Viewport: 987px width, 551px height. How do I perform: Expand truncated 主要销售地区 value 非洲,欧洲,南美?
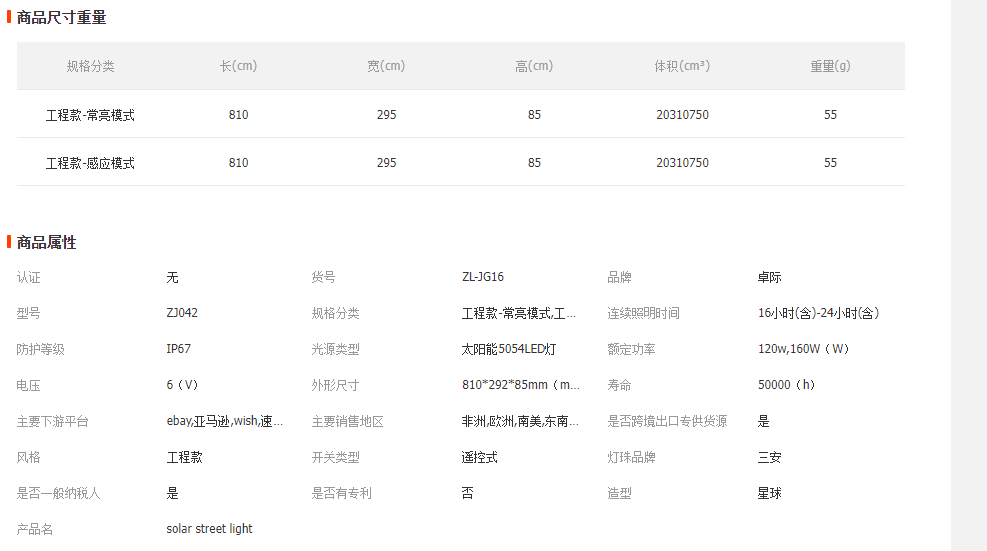click(519, 421)
